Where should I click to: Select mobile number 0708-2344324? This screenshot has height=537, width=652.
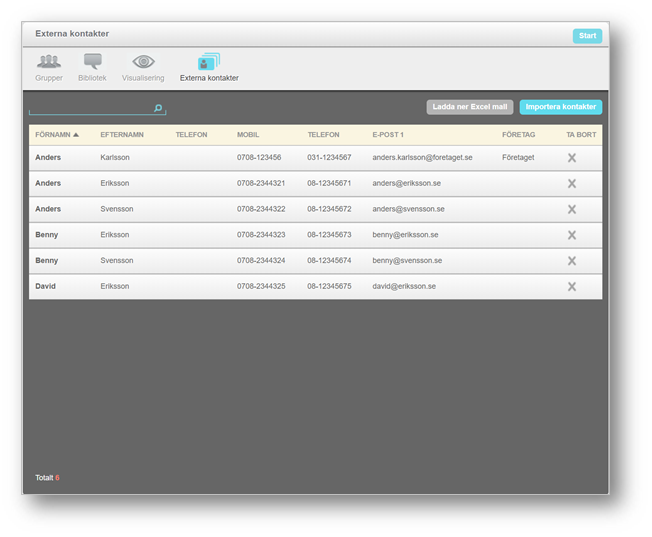click(x=261, y=261)
